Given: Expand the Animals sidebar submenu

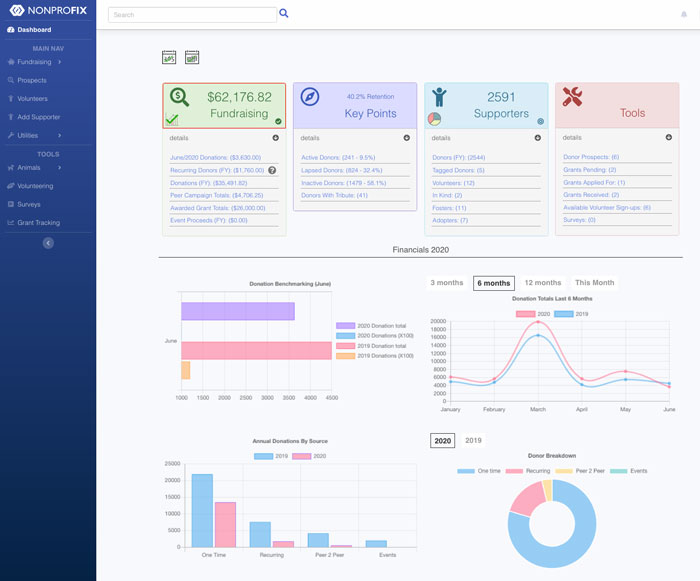Looking at the screenshot, I should [x=59, y=167].
